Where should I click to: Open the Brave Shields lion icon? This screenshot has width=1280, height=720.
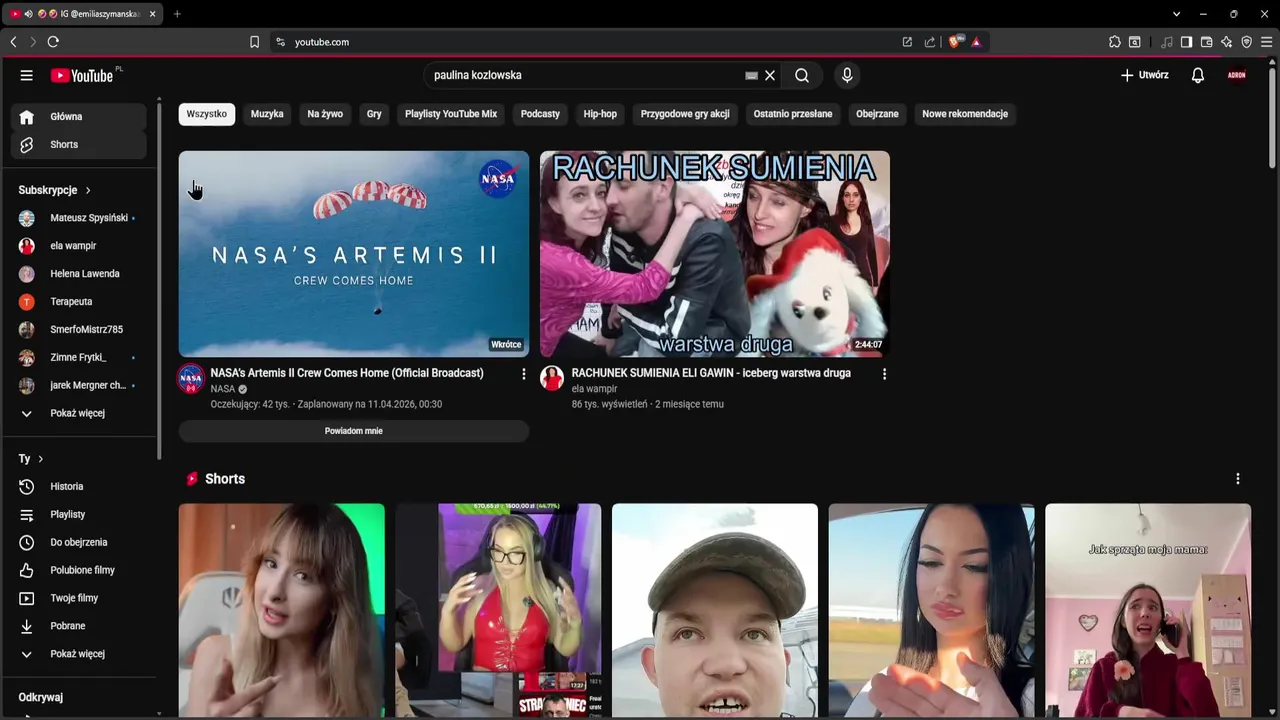954,42
